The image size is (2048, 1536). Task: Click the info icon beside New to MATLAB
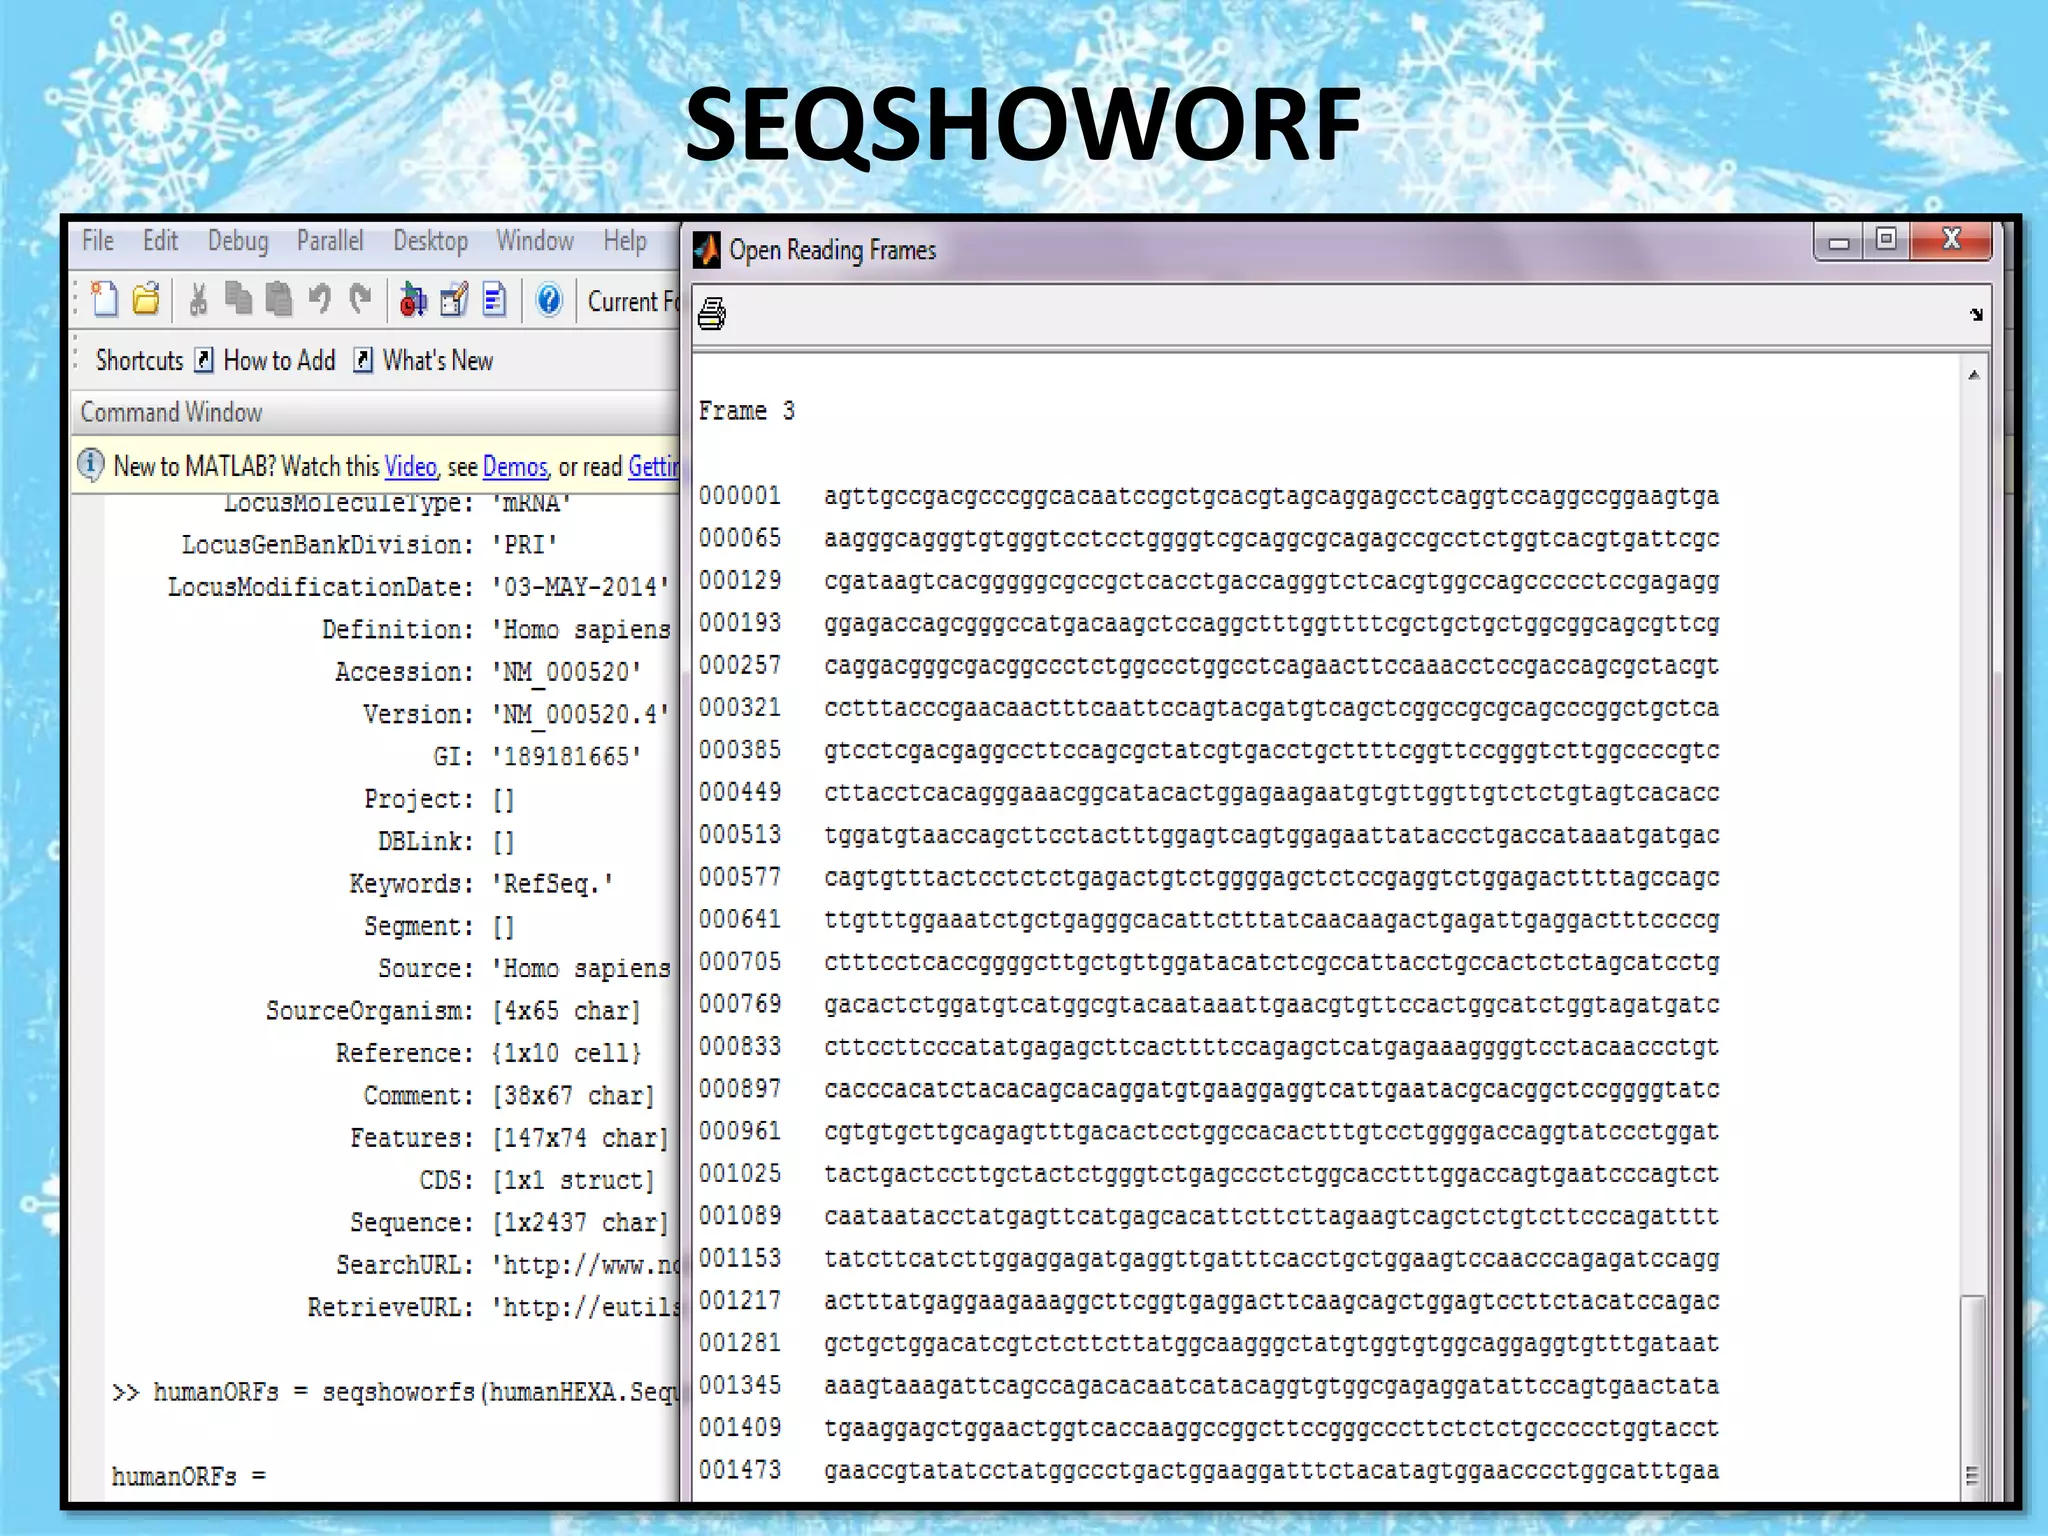point(91,465)
